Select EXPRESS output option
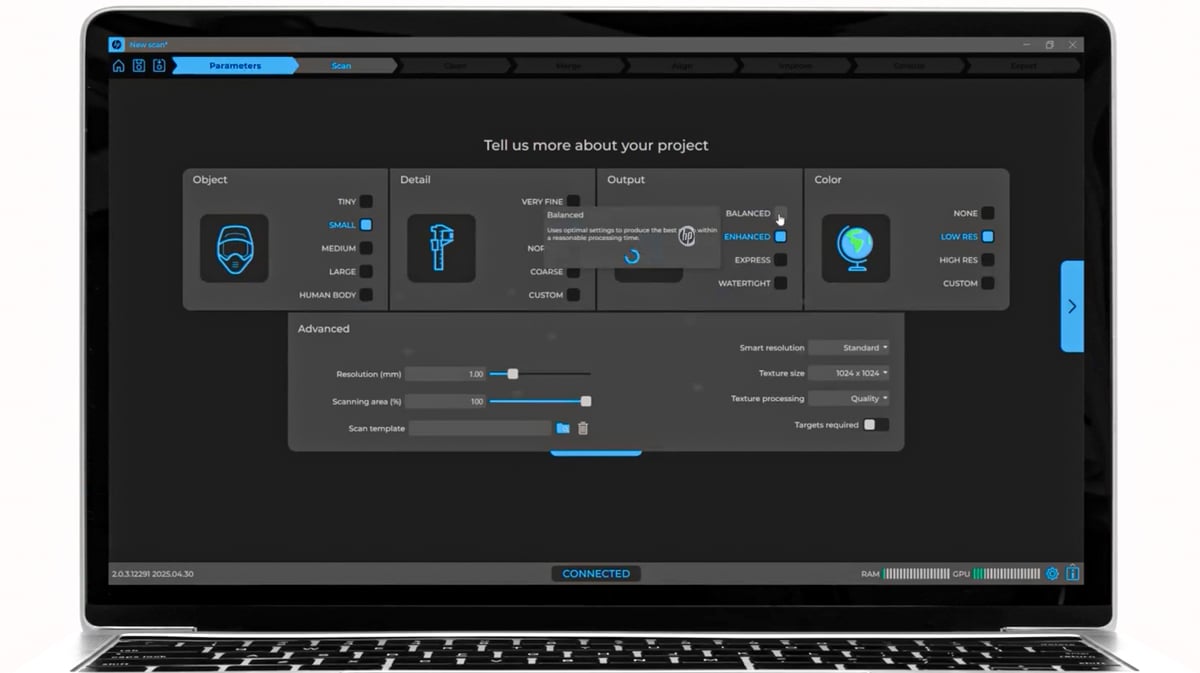 tap(781, 260)
